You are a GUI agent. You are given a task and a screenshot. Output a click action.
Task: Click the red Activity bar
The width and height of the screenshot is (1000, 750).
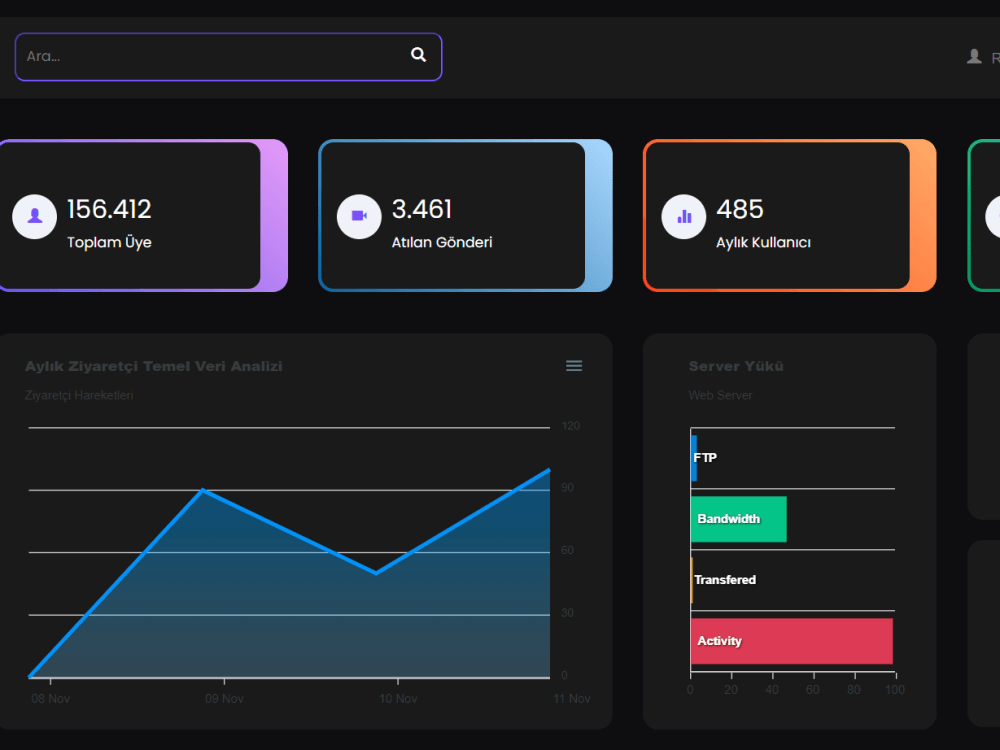[x=791, y=641]
